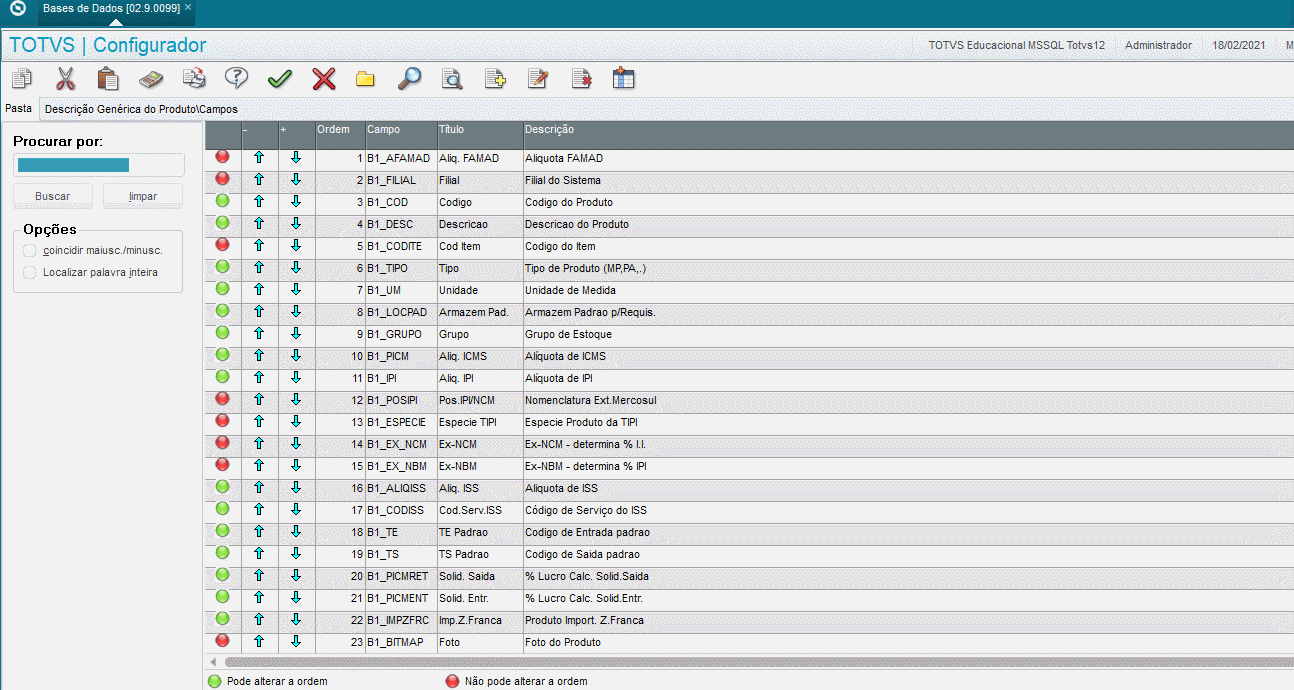Select the B1_FILIAL field cell
1294x690 pixels.
pos(400,180)
